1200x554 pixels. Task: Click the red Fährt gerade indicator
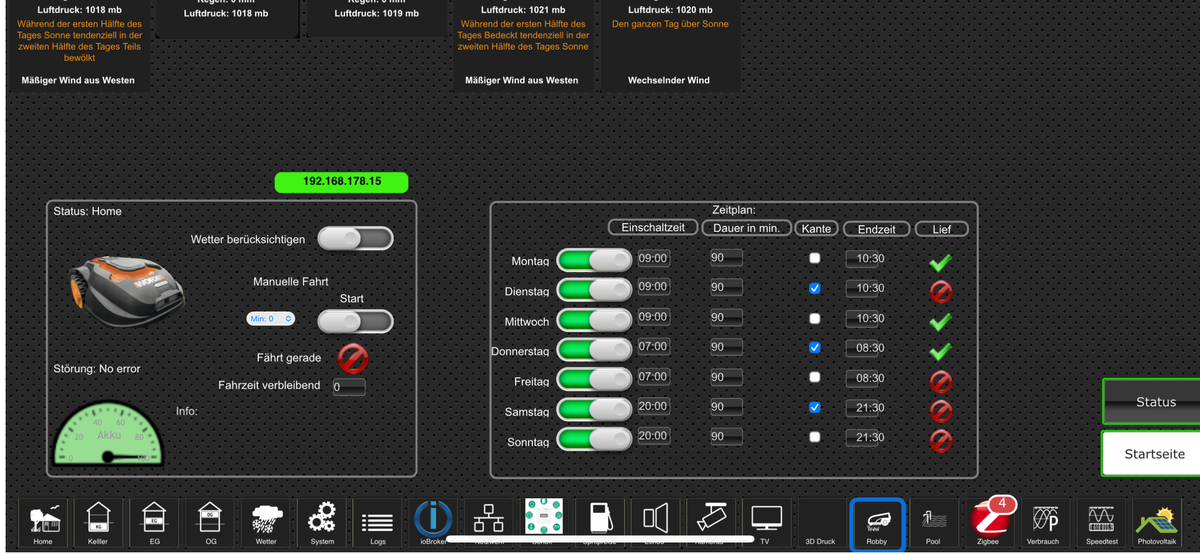(353, 357)
